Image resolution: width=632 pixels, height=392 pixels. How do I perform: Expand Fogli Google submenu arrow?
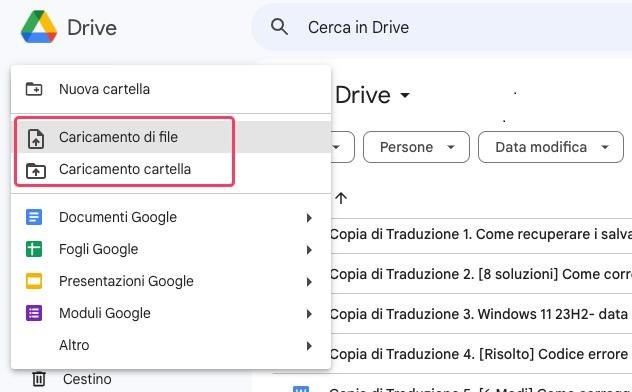[x=309, y=250]
